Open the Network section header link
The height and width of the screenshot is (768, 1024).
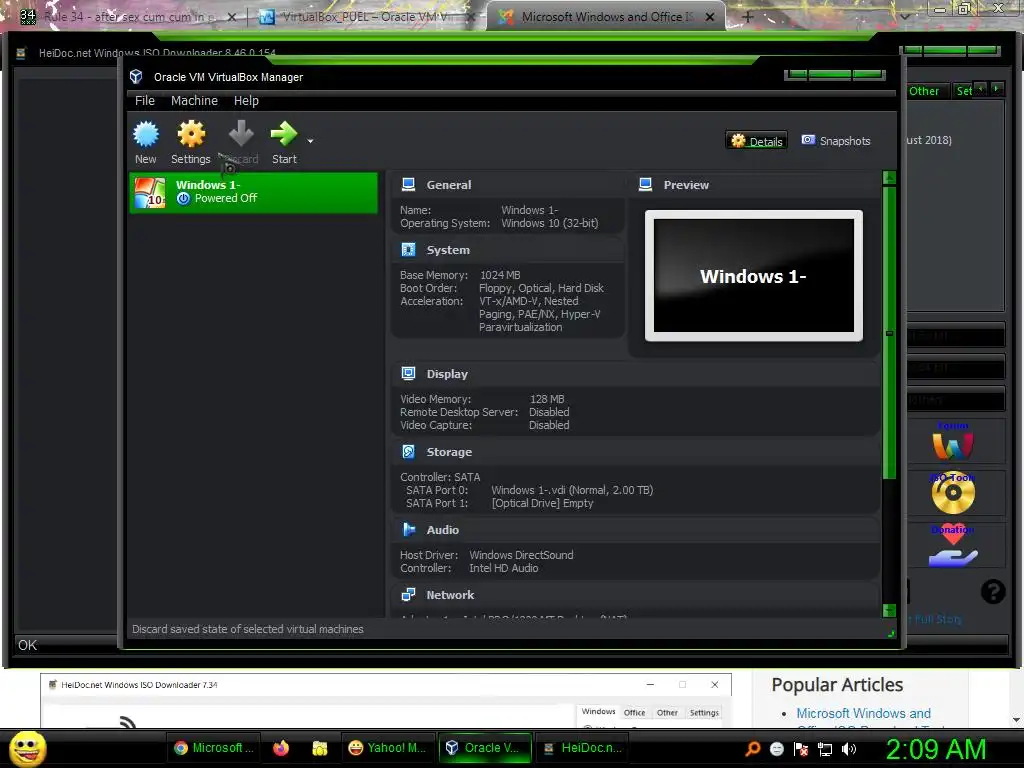tap(450, 595)
